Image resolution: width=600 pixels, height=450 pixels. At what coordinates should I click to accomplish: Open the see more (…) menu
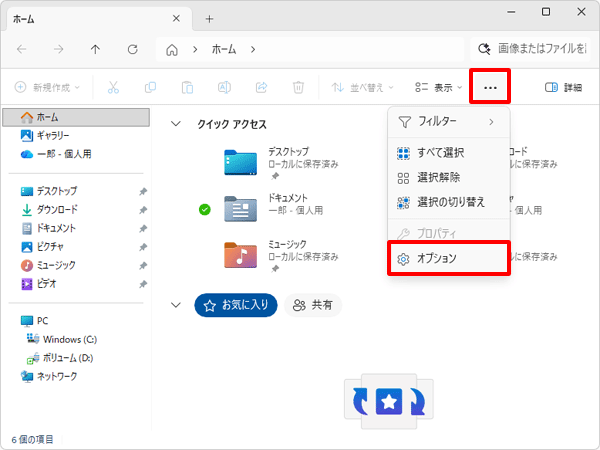click(490, 88)
